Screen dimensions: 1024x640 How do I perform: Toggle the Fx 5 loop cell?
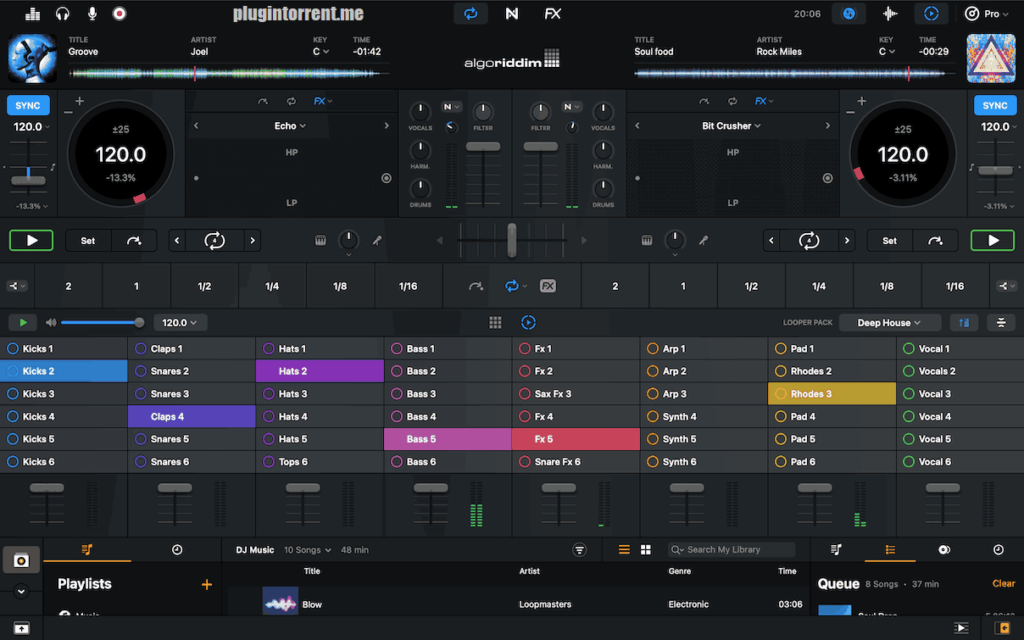(x=576, y=439)
